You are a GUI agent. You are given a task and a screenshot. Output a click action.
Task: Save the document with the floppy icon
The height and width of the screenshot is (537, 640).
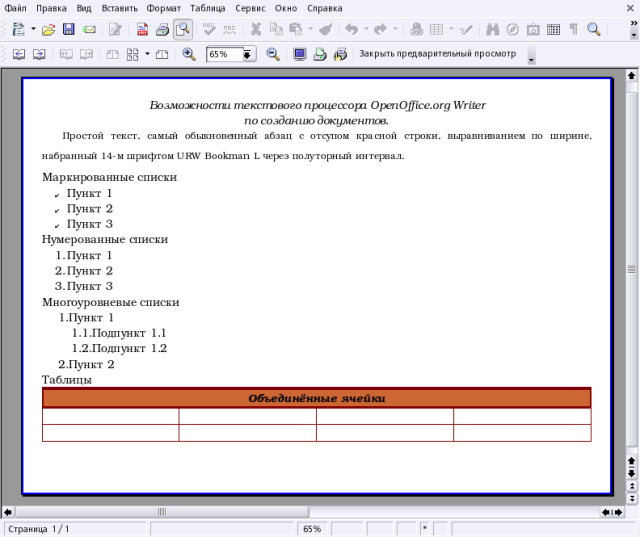pos(69,29)
